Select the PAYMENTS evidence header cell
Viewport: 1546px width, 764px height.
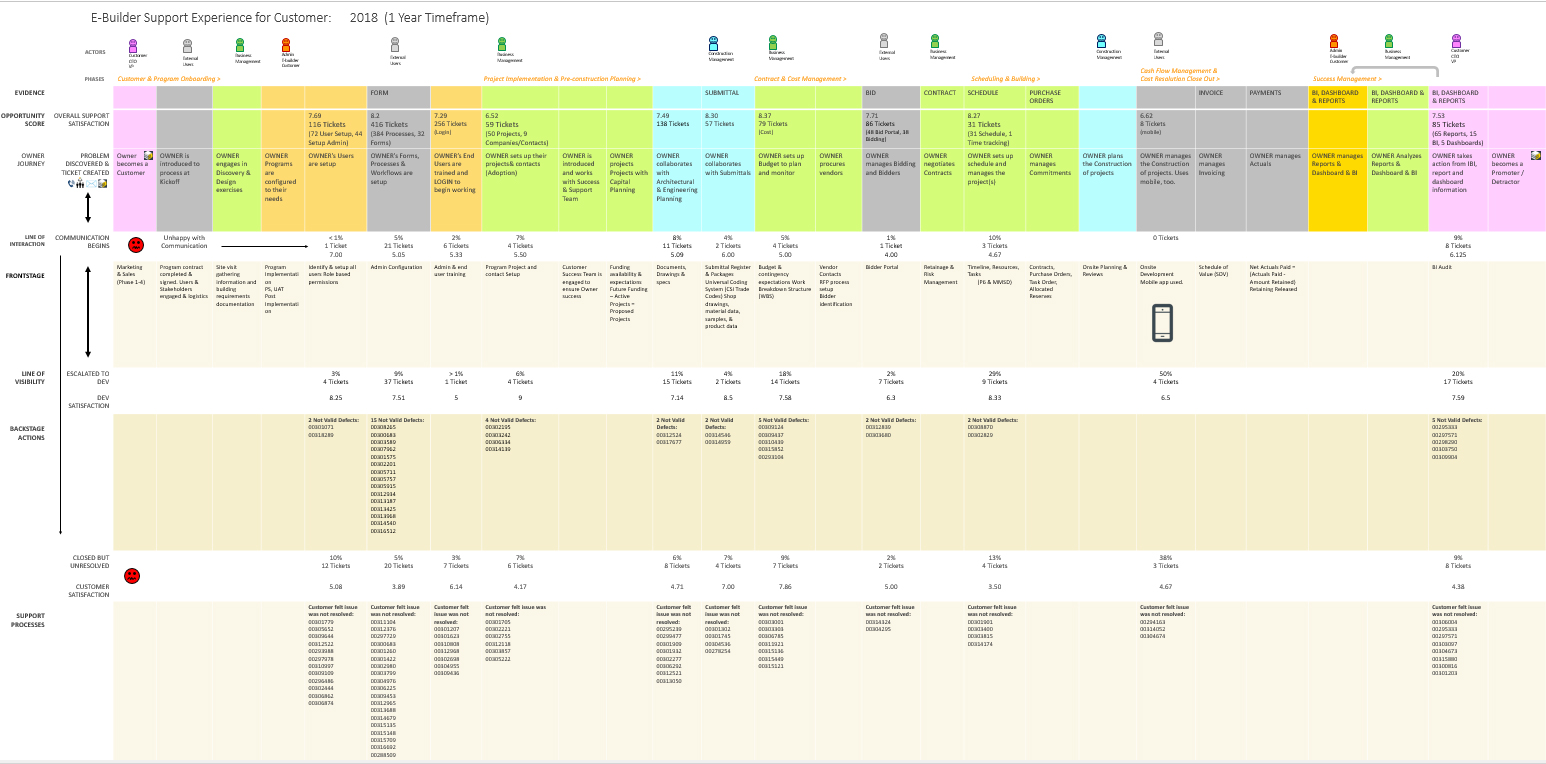[x=1276, y=98]
